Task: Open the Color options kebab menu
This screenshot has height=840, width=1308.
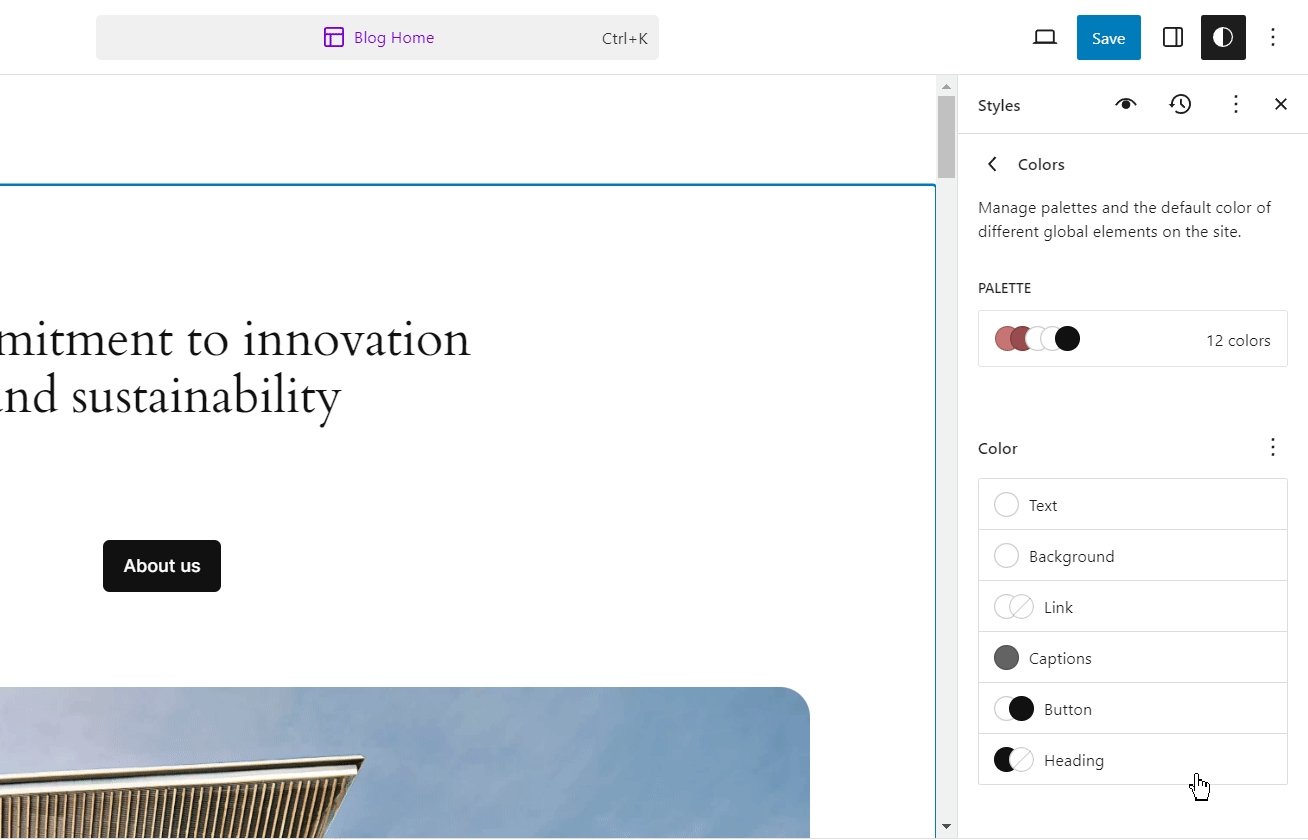Action: (x=1273, y=447)
